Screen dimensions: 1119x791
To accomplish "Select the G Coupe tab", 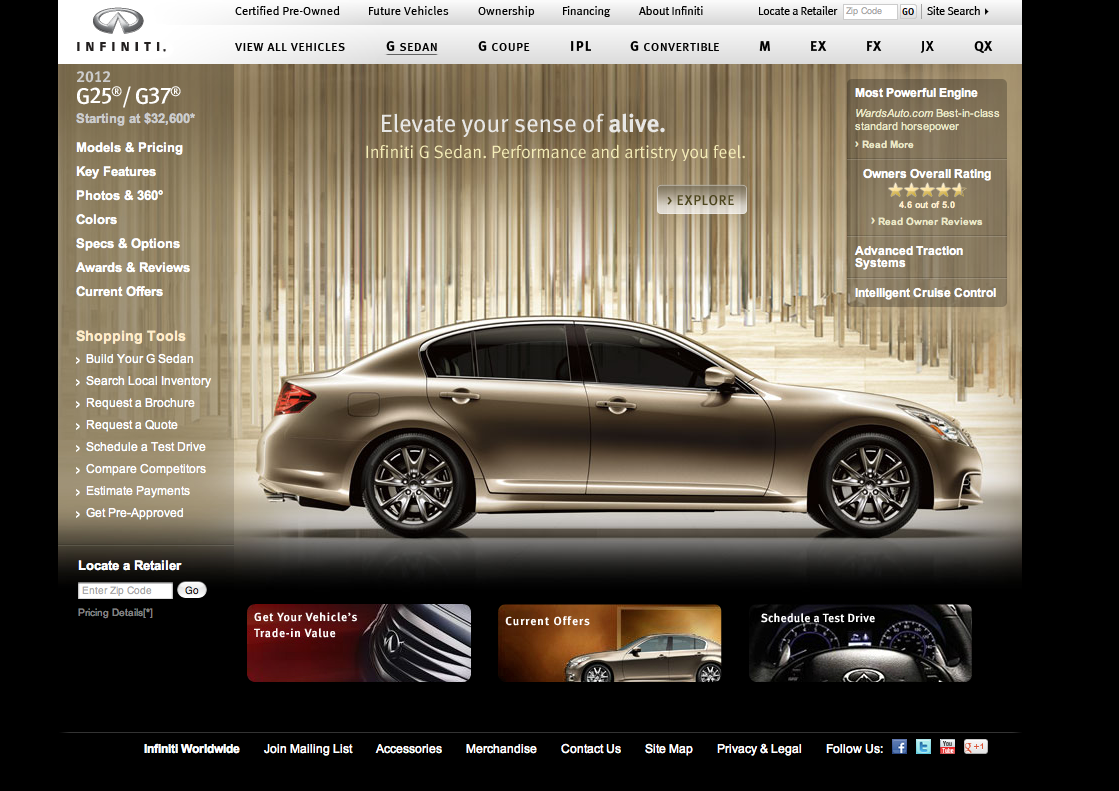I will click(504, 47).
